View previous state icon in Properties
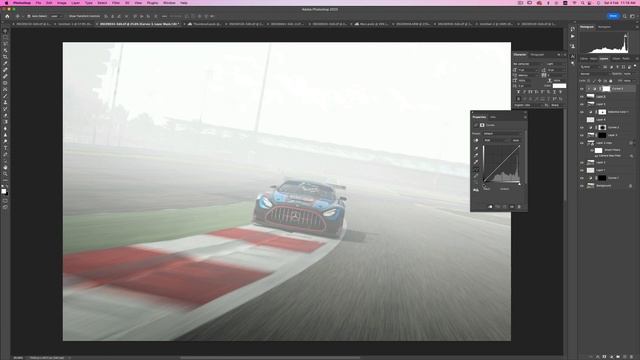This screenshot has width=640, height=360. [498, 207]
